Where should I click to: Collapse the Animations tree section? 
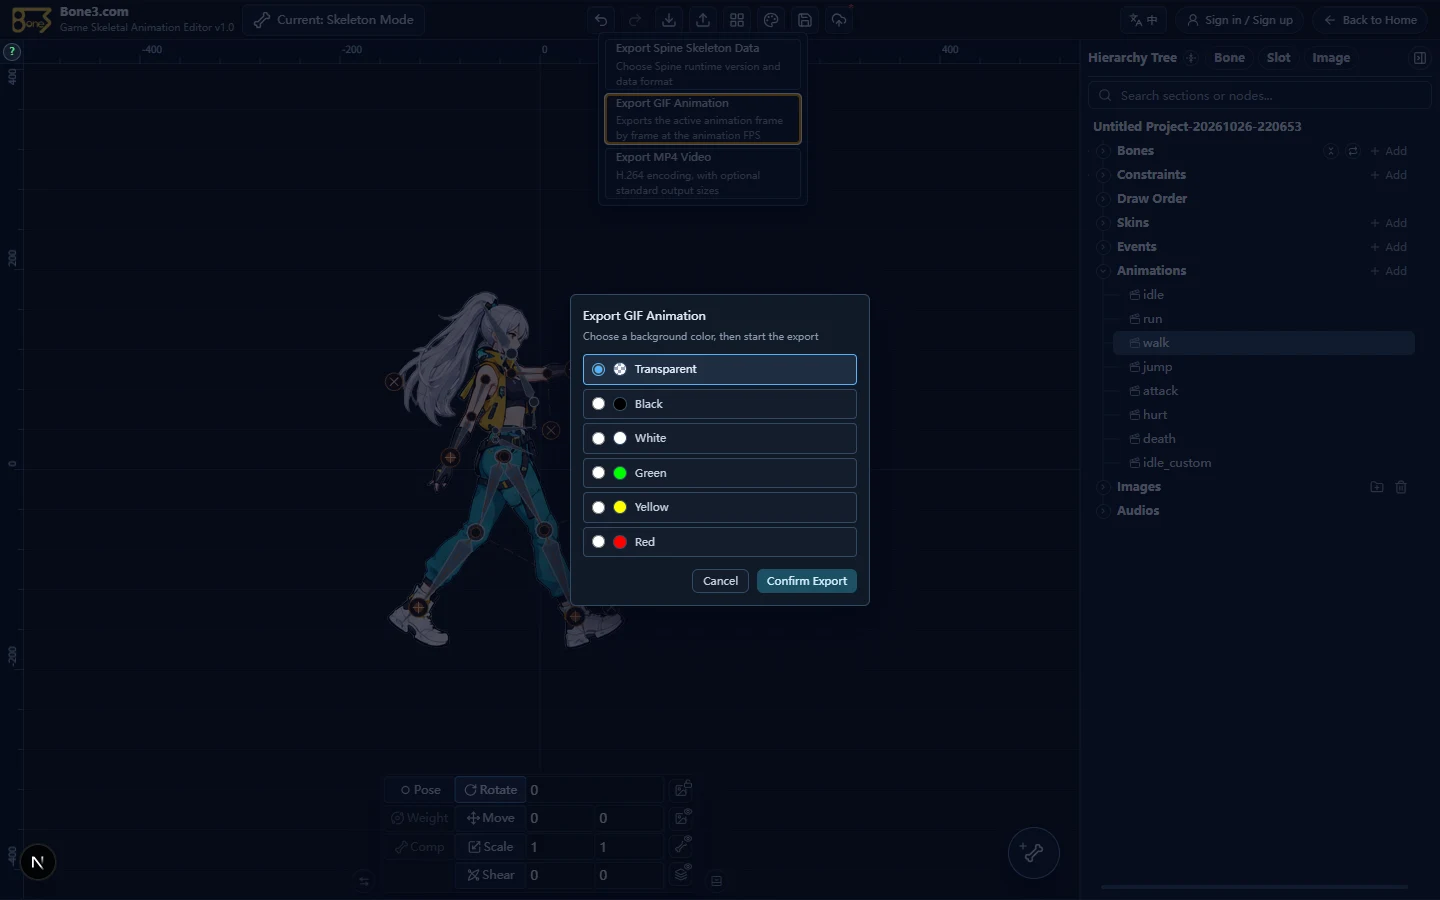tap(1102, 271)
